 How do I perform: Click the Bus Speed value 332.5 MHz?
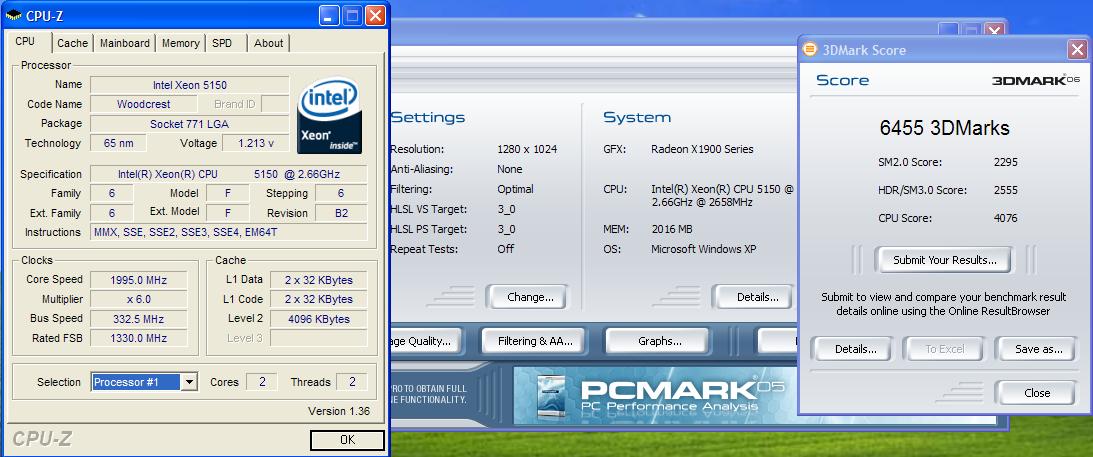[x=137, y=319]
